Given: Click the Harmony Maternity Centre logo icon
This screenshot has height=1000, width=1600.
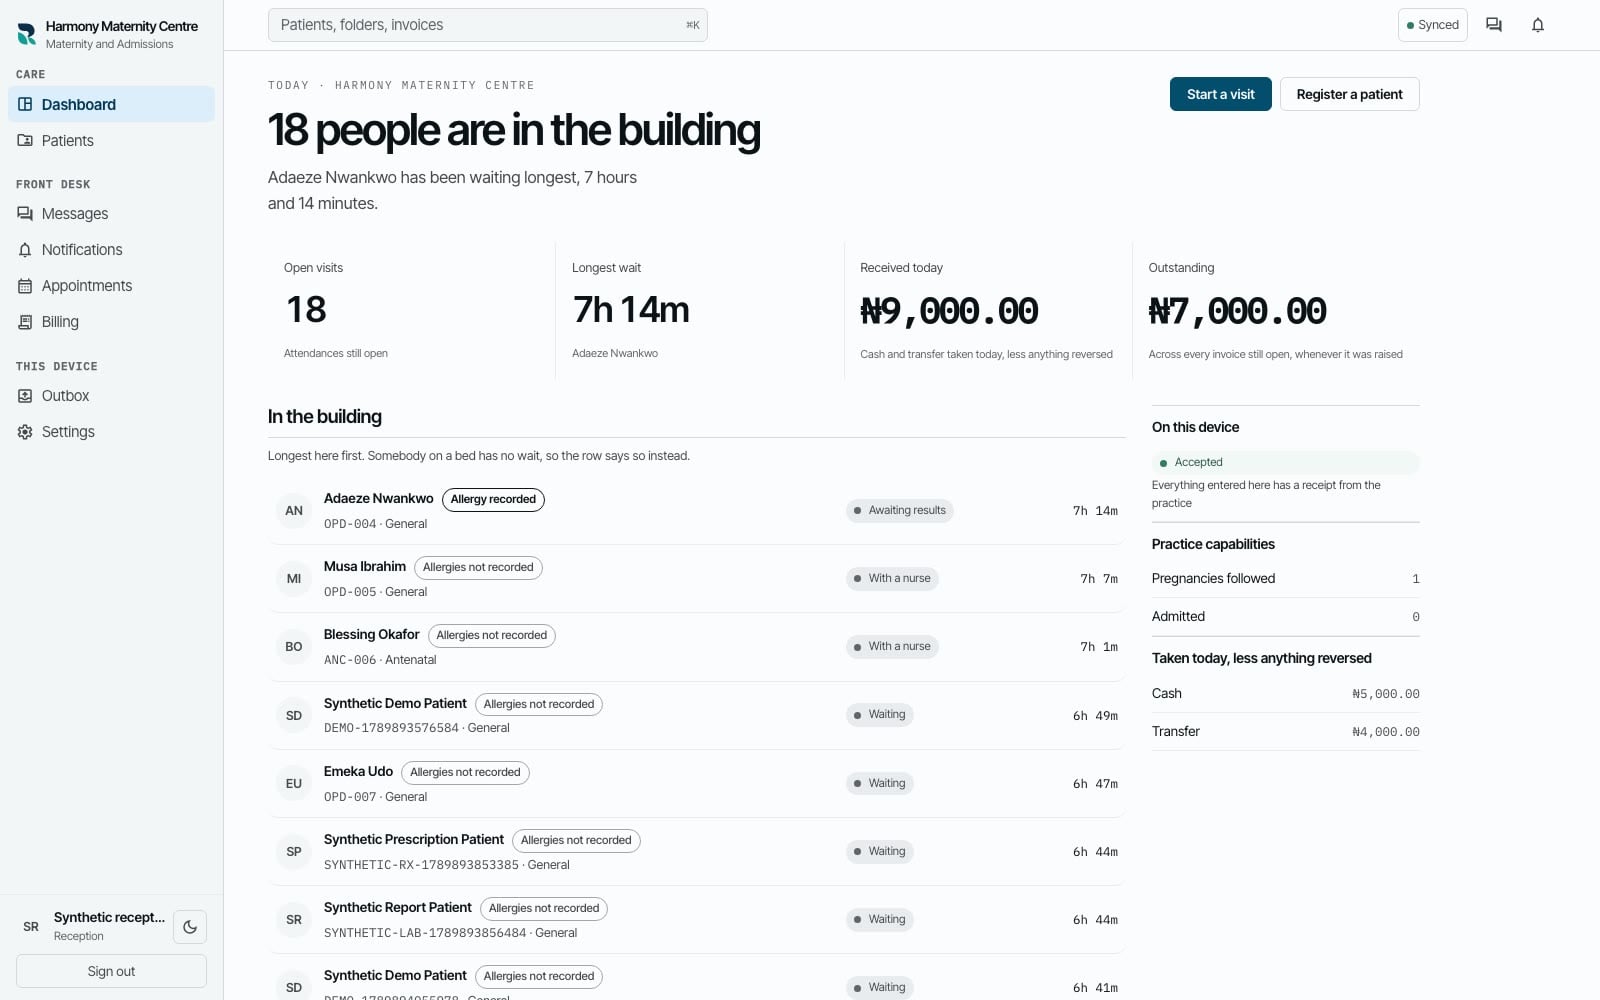Looking at the screenshot, I should tap(27, 34).
